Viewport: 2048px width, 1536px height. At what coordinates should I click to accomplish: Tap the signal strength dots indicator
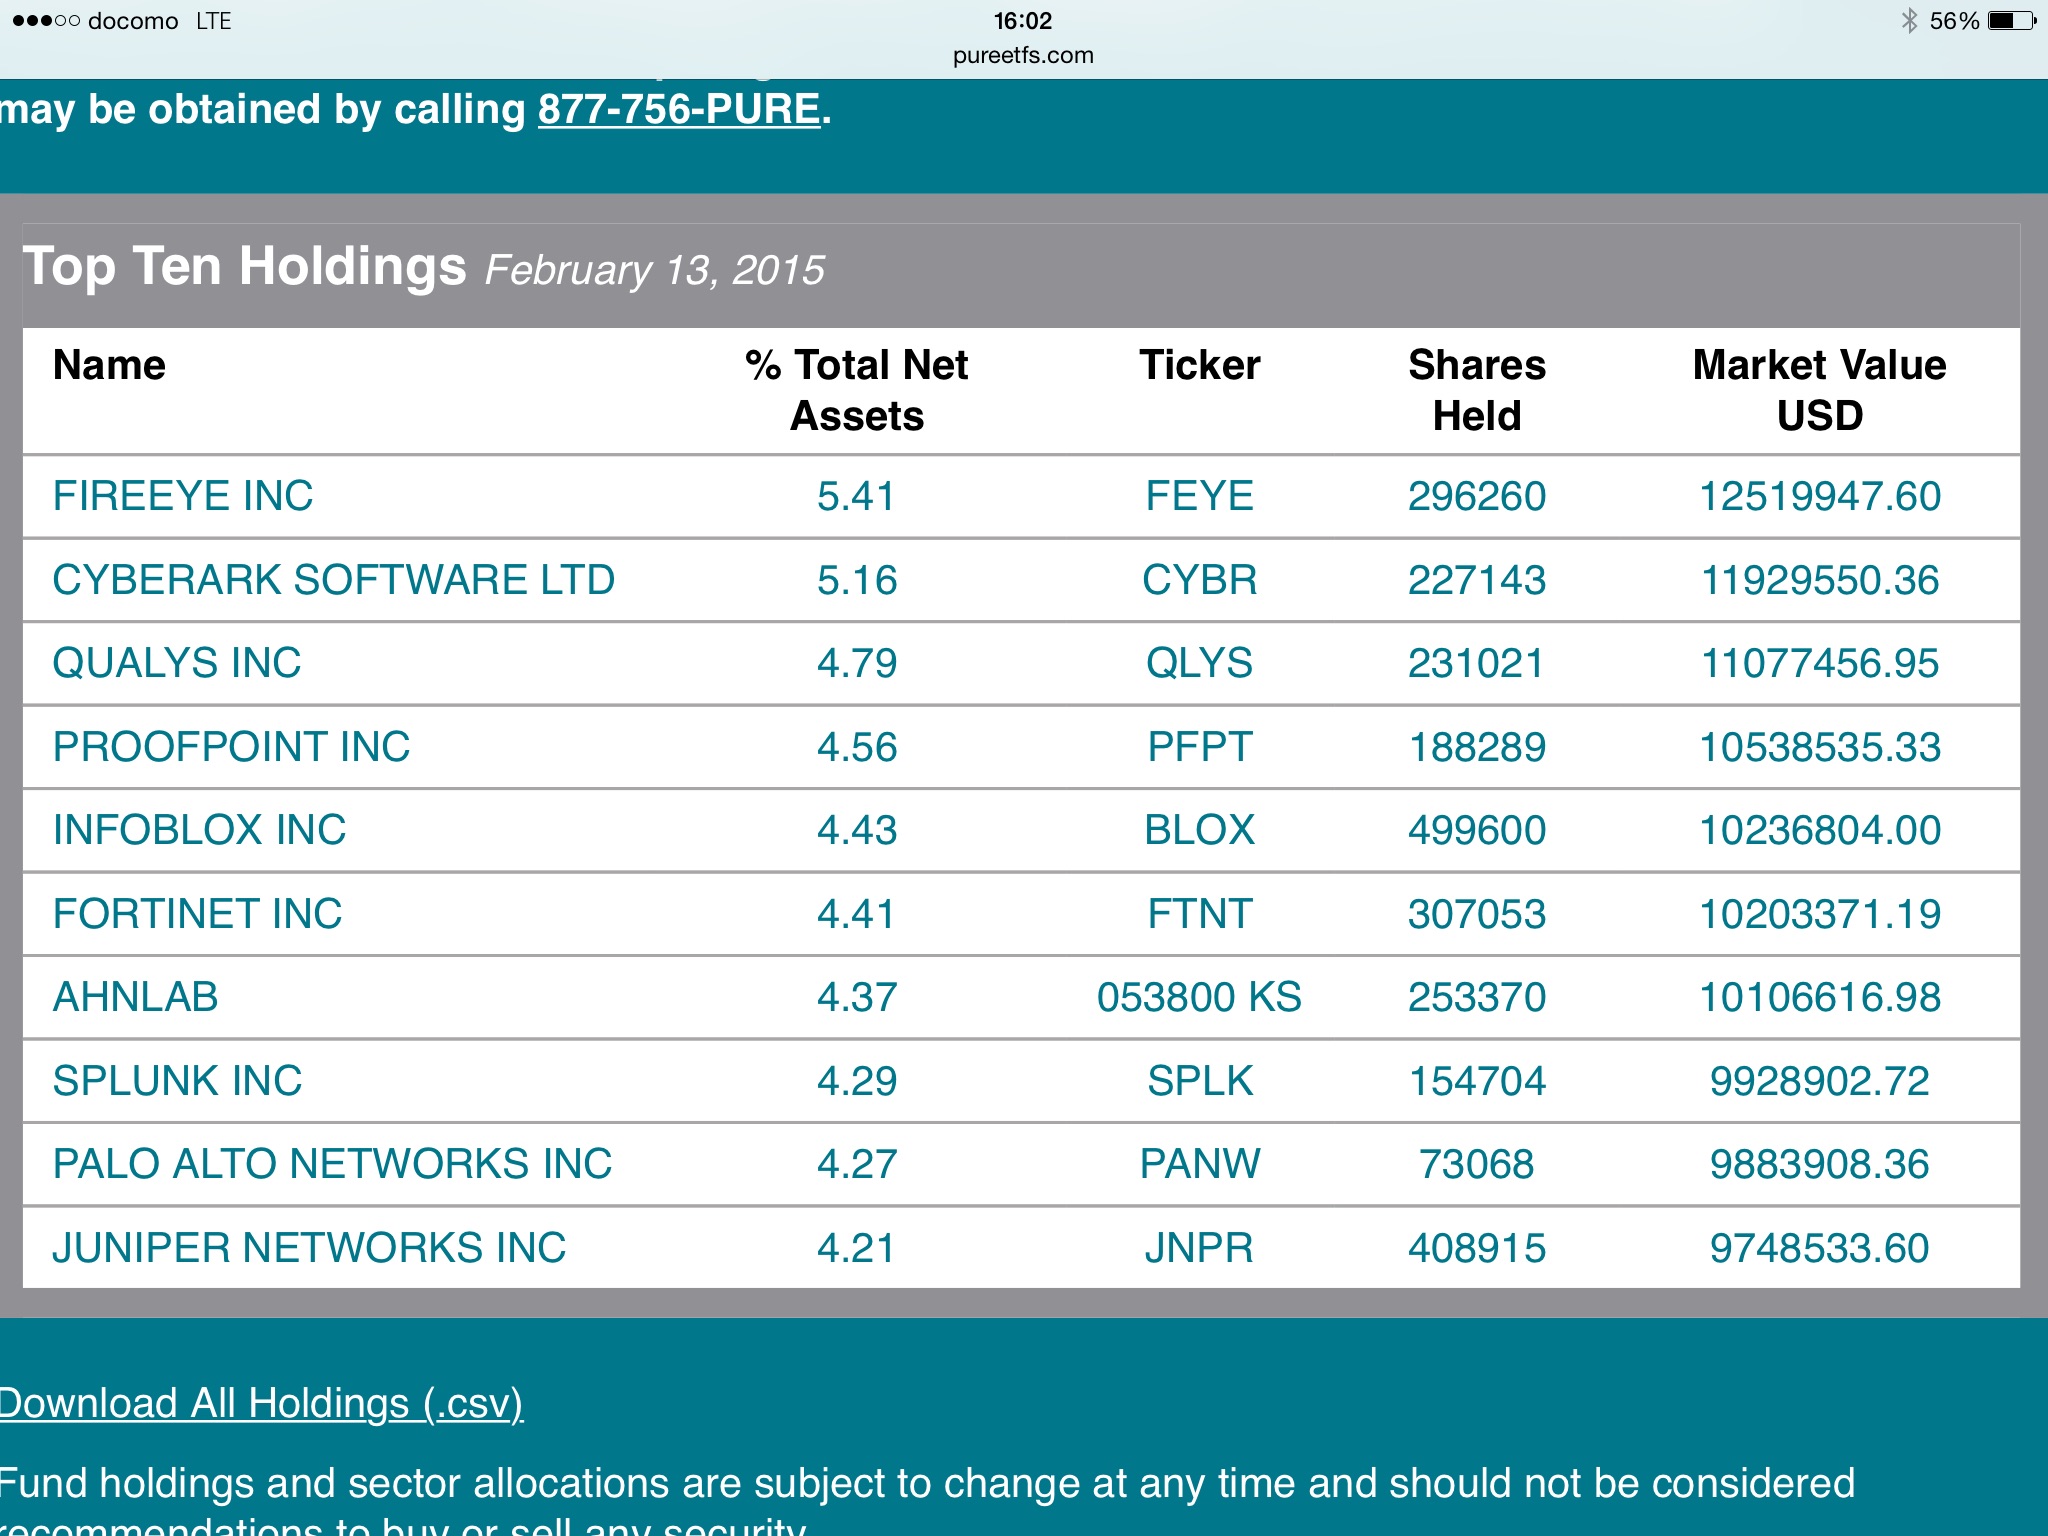(46, 21)
